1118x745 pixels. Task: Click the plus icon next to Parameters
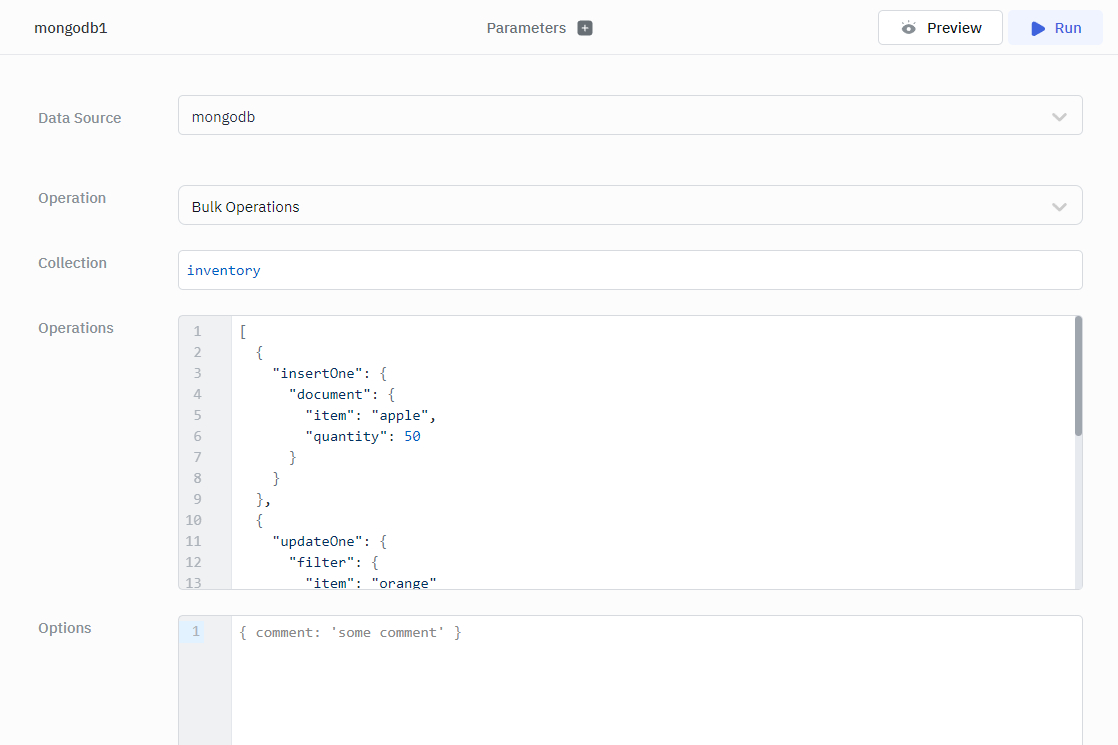[x=585, y=28]
